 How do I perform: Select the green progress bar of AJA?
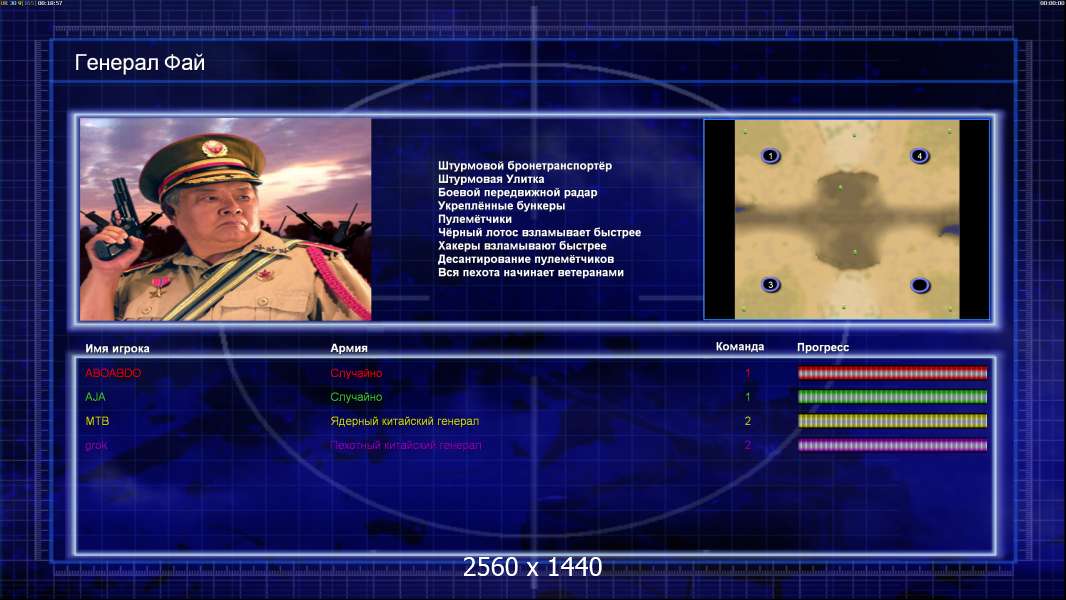point(892,397)
